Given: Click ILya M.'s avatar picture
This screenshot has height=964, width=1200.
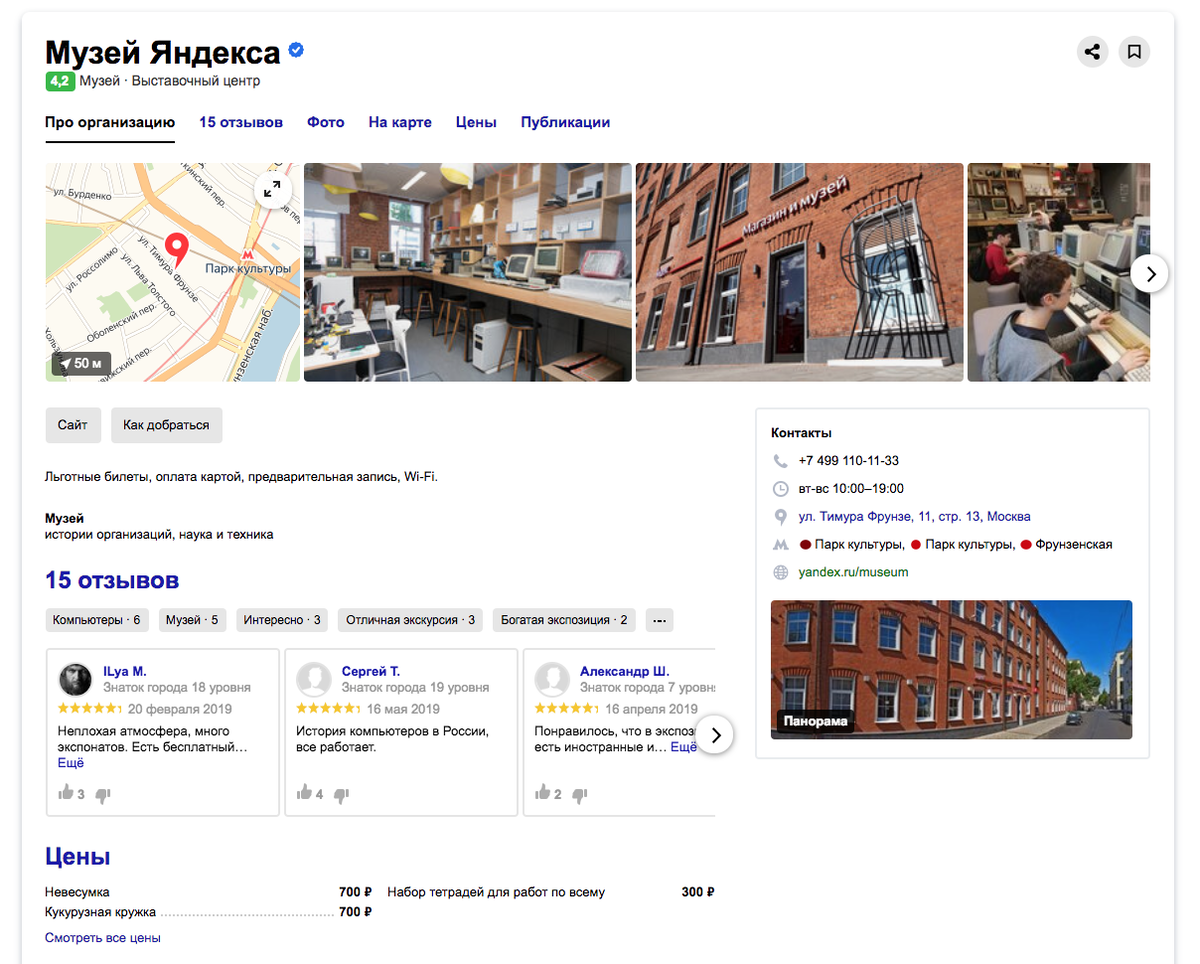Looking at the screenshot, I should (76, 679).
